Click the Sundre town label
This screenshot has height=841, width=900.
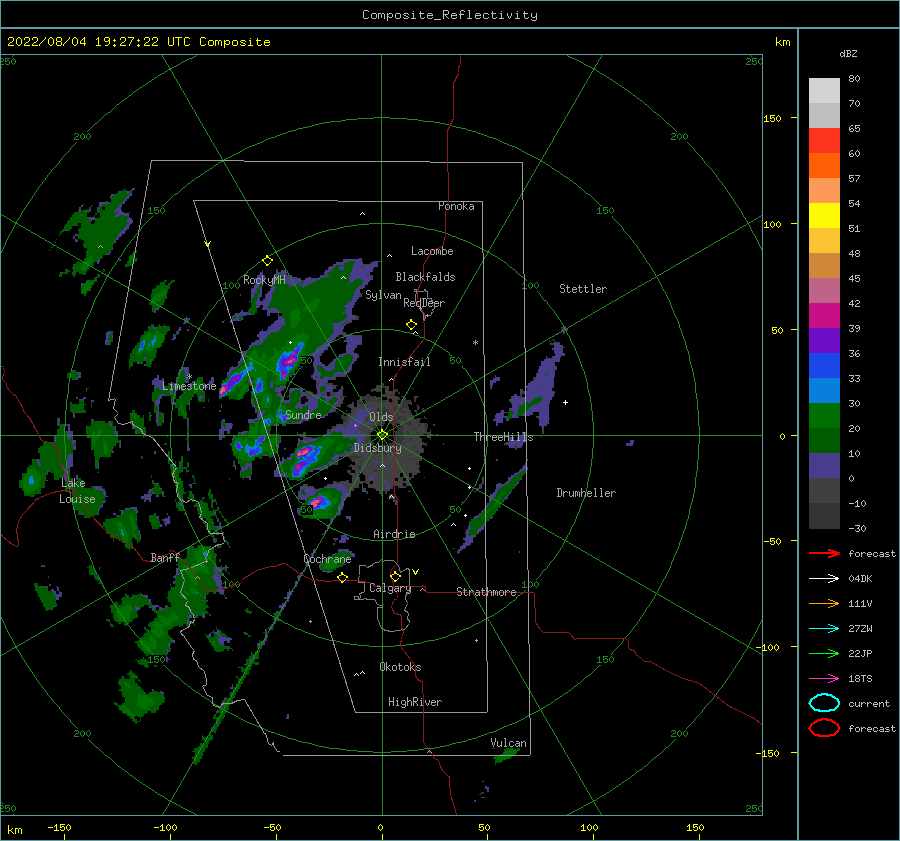pos(303,415)
